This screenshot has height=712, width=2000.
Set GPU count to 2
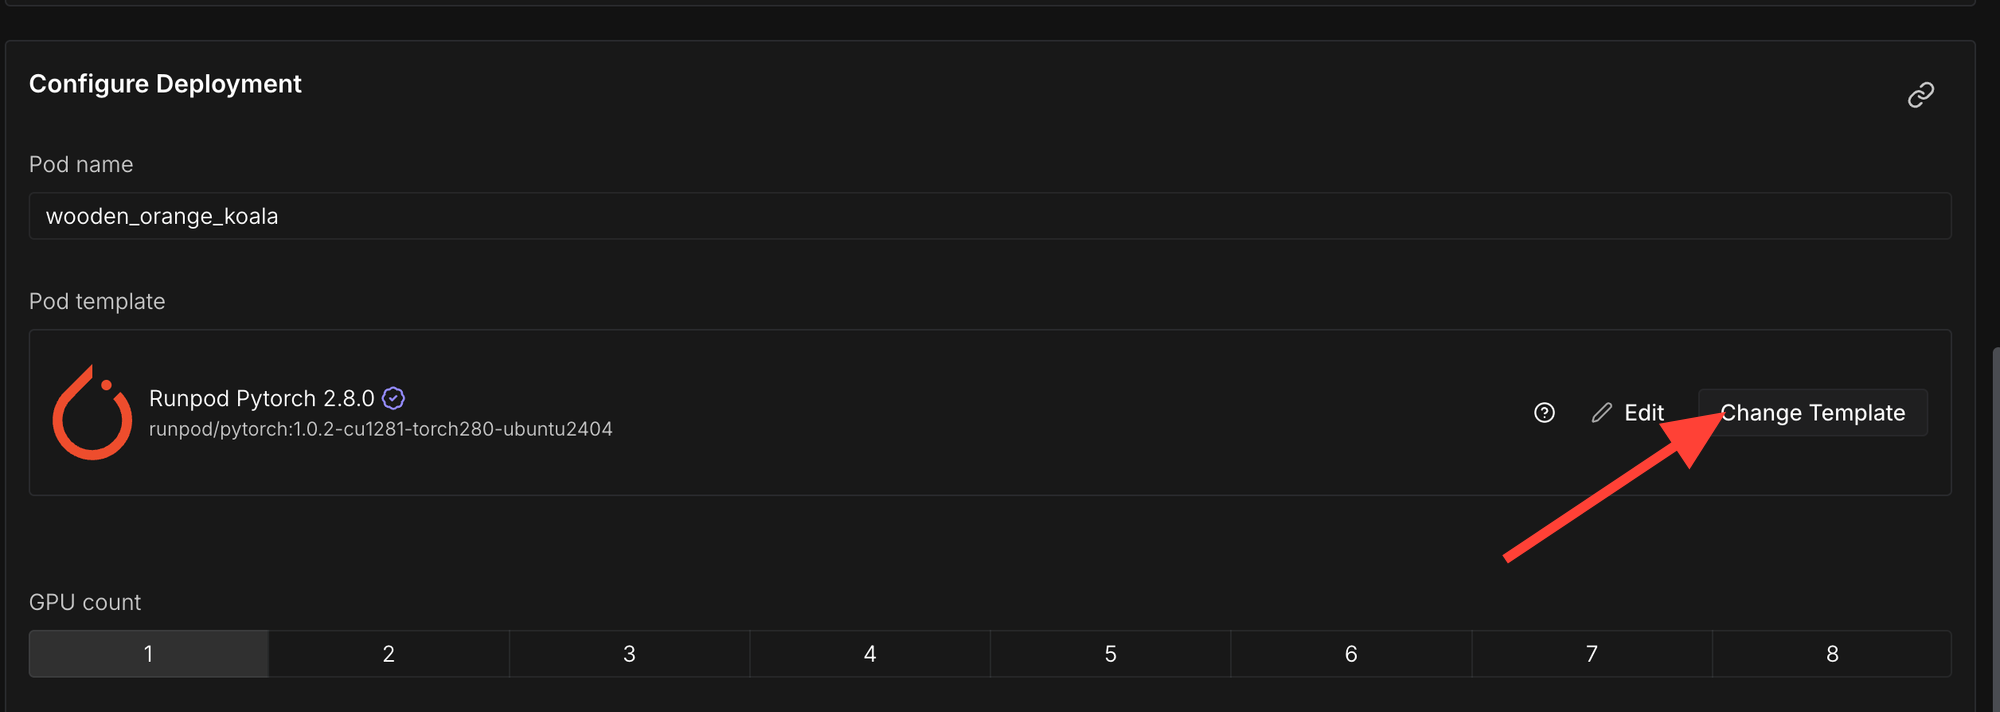pyautogui.click(x=389, y=654)
